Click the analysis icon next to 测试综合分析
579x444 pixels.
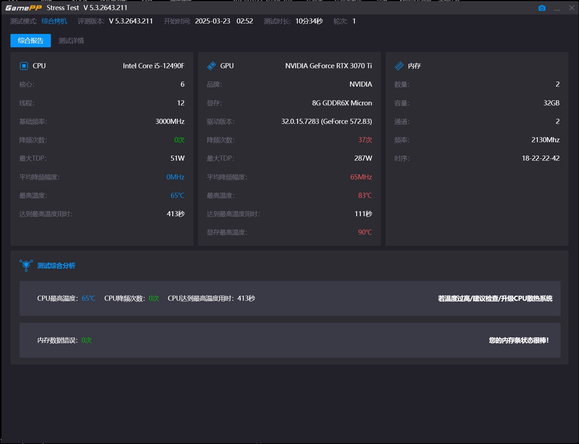coord(26,265)
